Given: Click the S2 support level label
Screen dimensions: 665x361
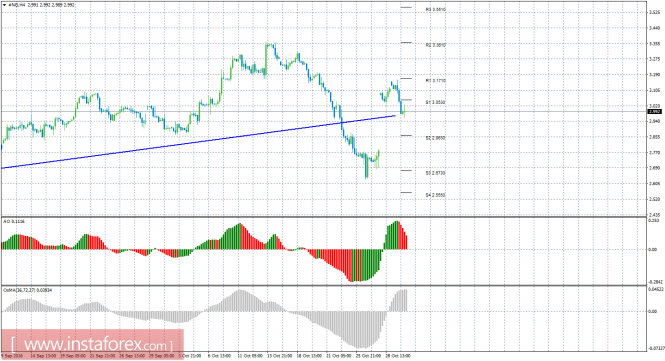Looking at the screenshot, I should coord(436,138).
